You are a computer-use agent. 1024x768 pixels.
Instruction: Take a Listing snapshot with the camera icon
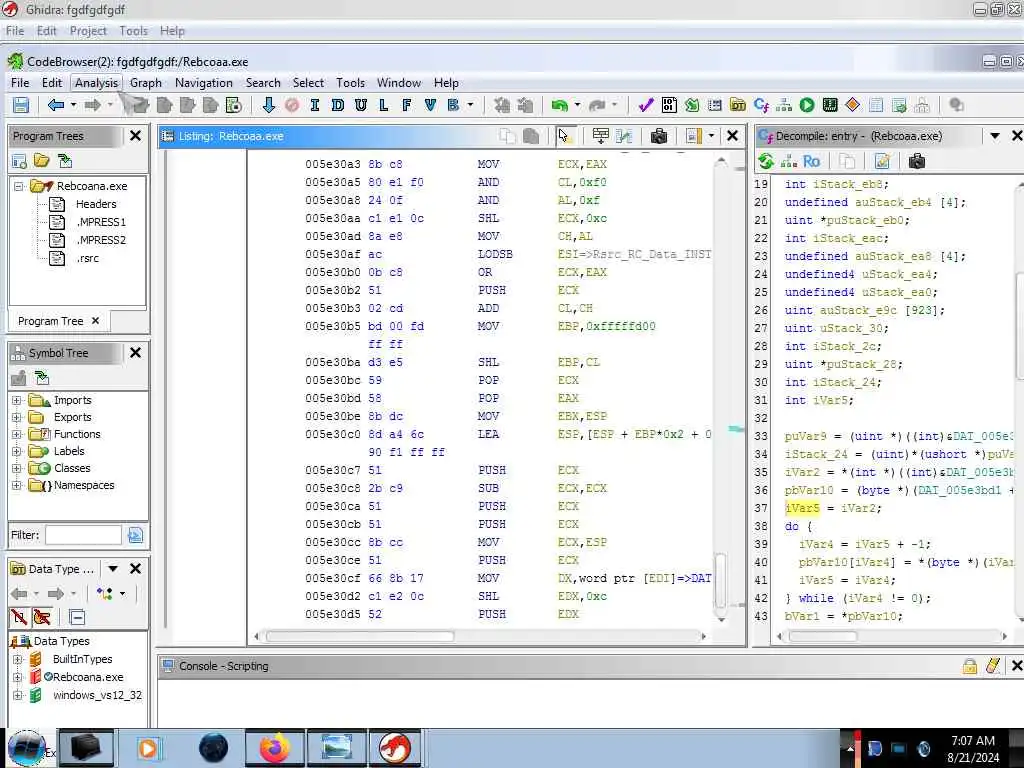659,136
